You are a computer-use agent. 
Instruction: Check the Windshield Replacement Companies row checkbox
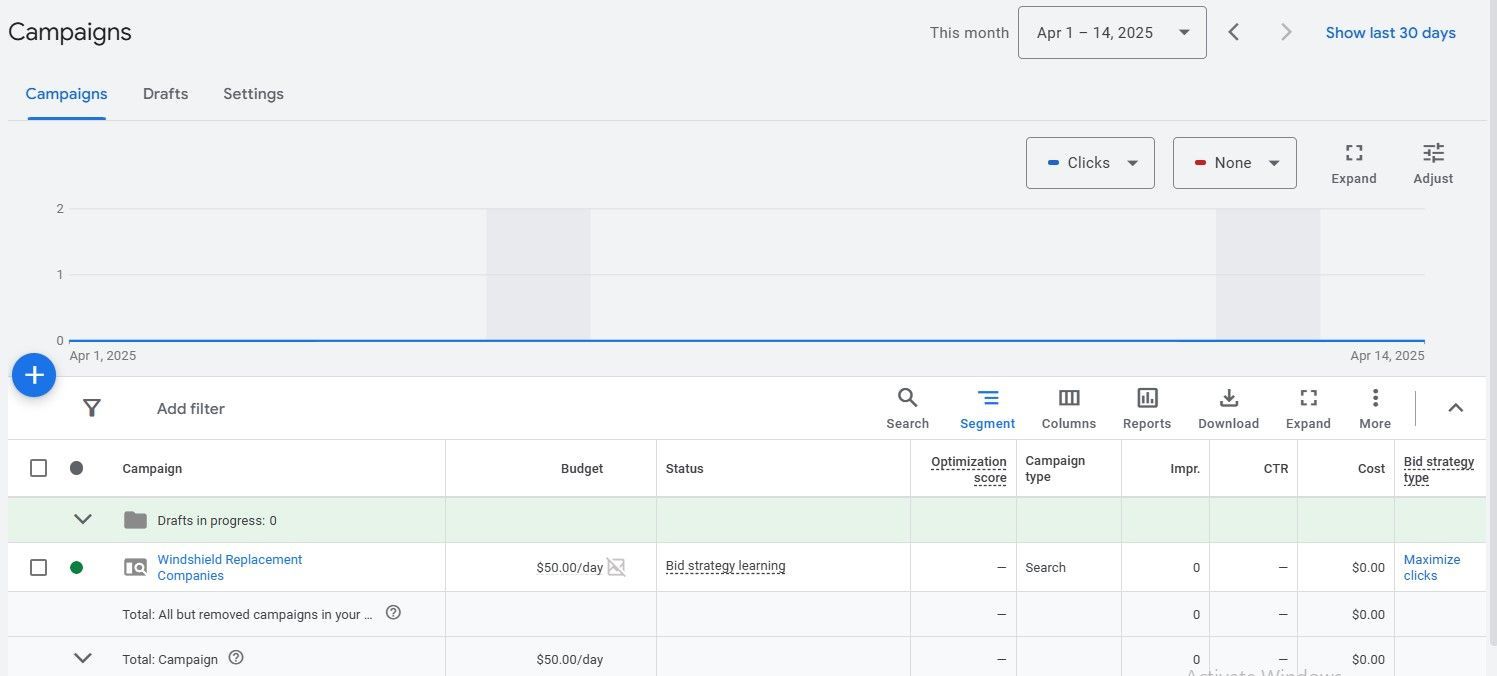coord(38,567)
